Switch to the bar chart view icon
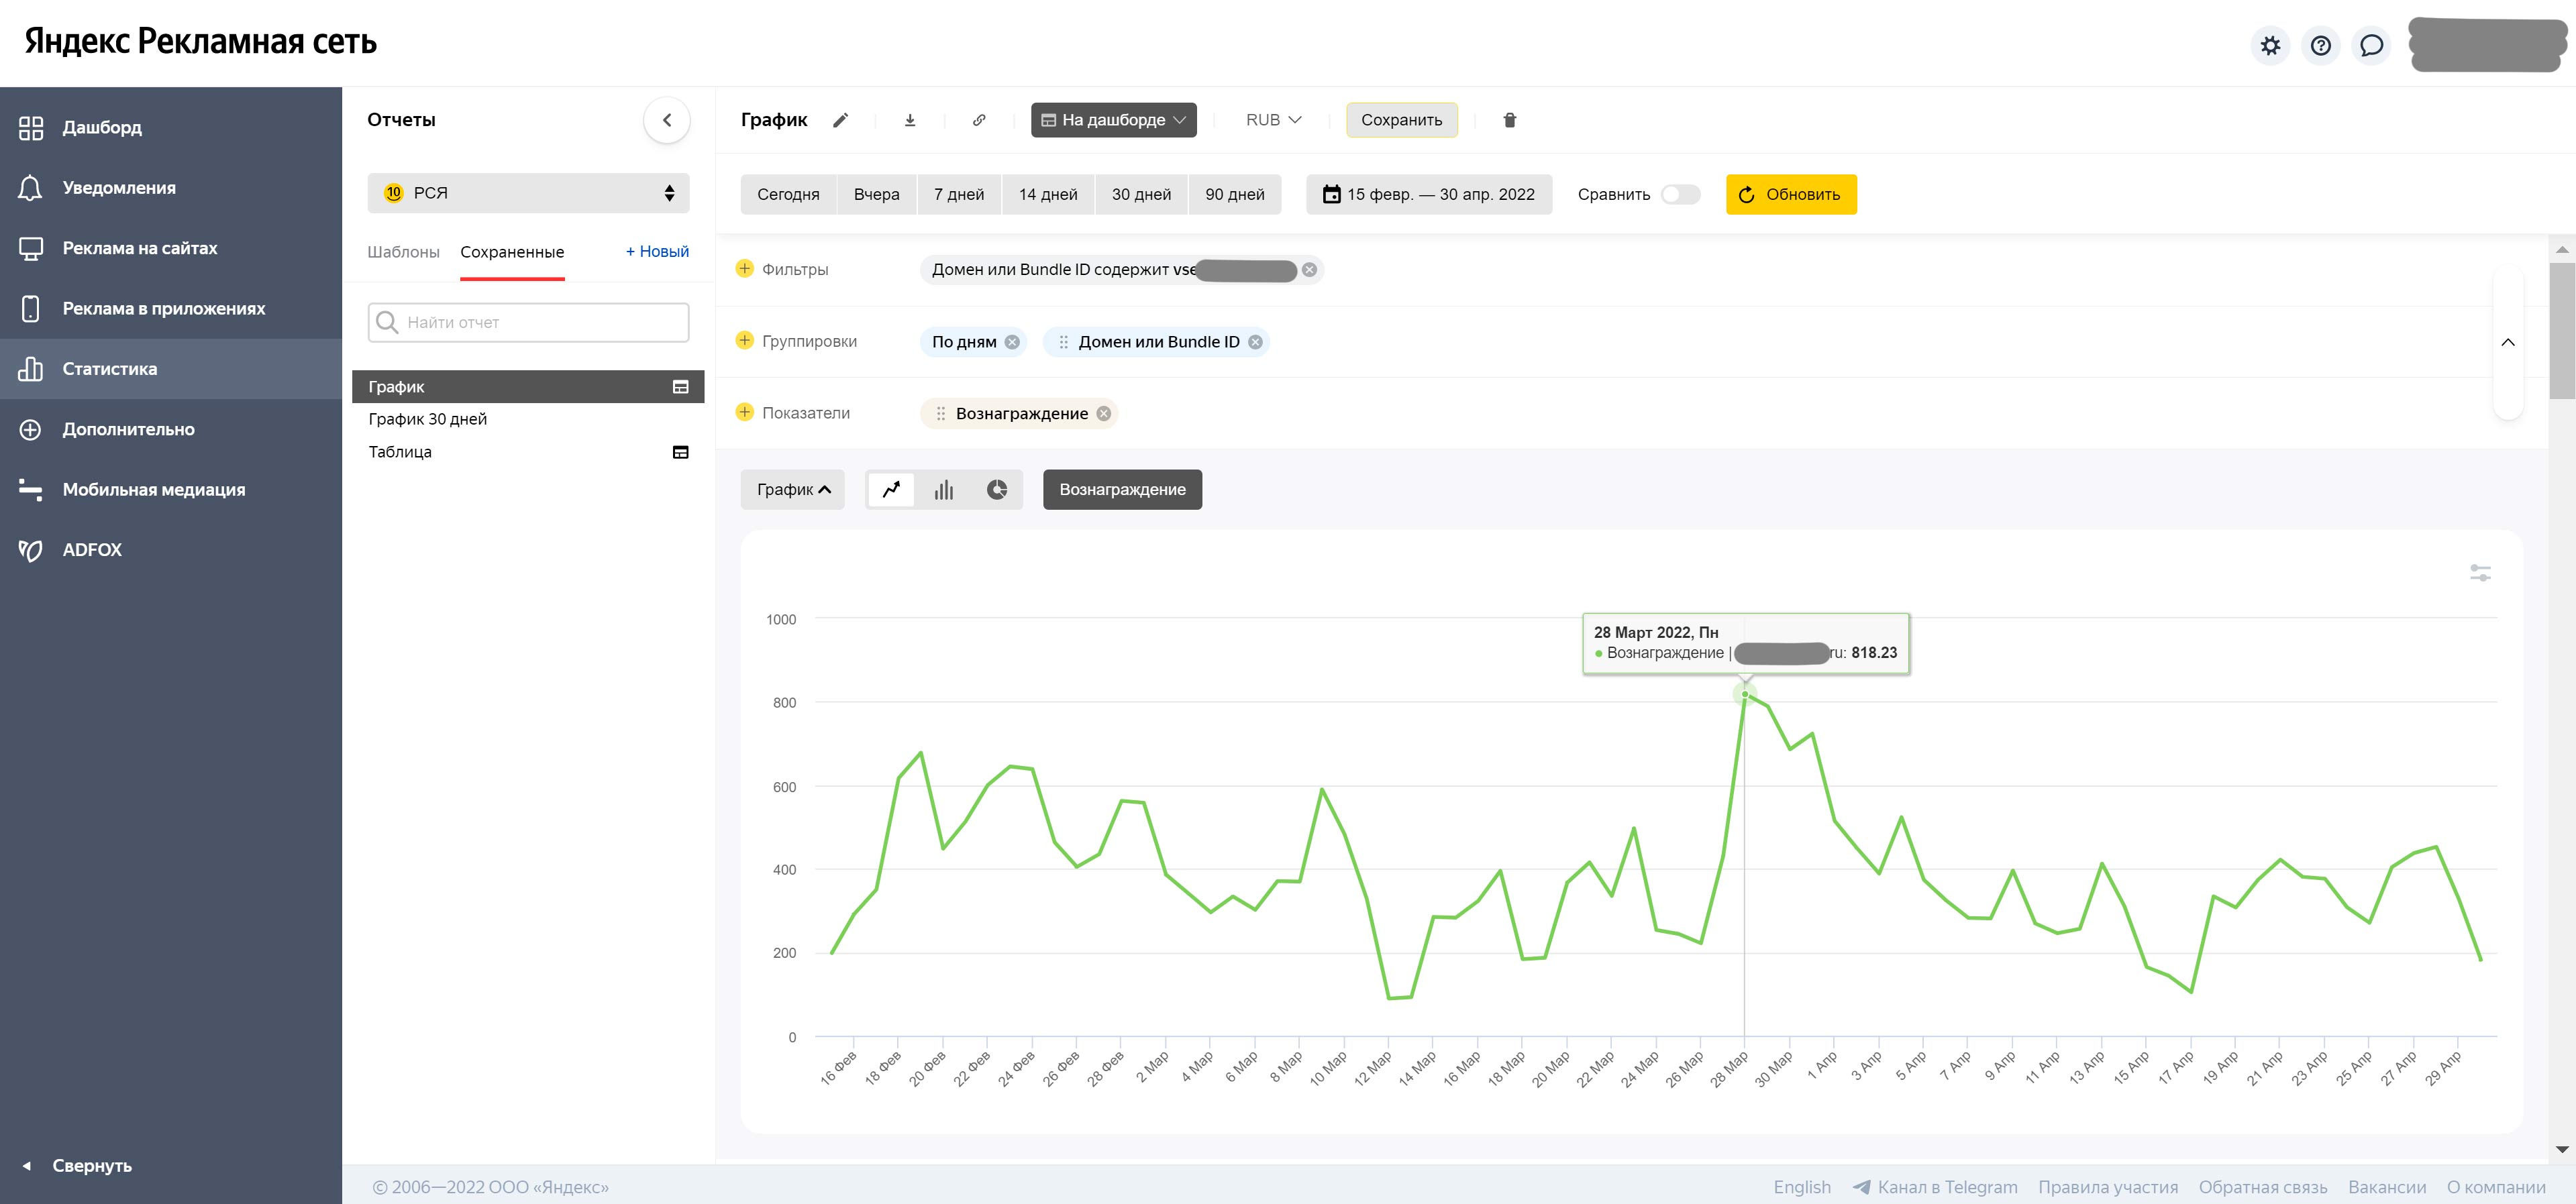The width and height of the screenshot is (2576, 1204). coord(944,490)
